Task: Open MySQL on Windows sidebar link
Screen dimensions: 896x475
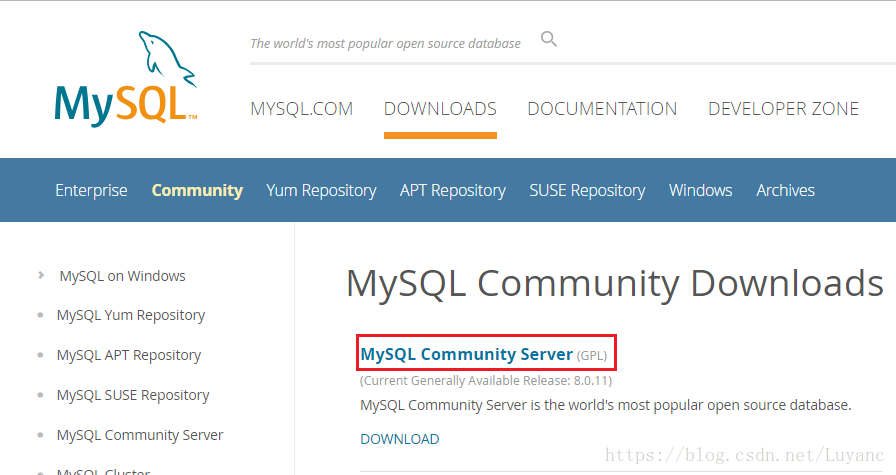Action: 122,276
